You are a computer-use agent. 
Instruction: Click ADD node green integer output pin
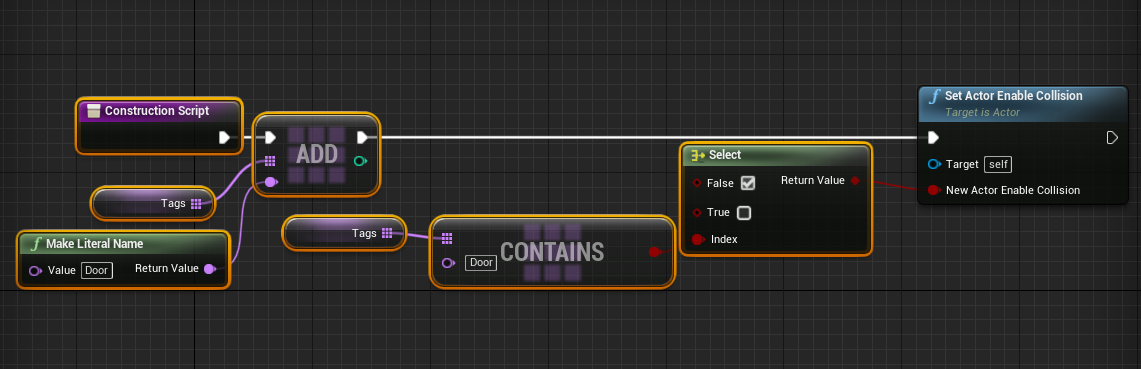point(360,161)
